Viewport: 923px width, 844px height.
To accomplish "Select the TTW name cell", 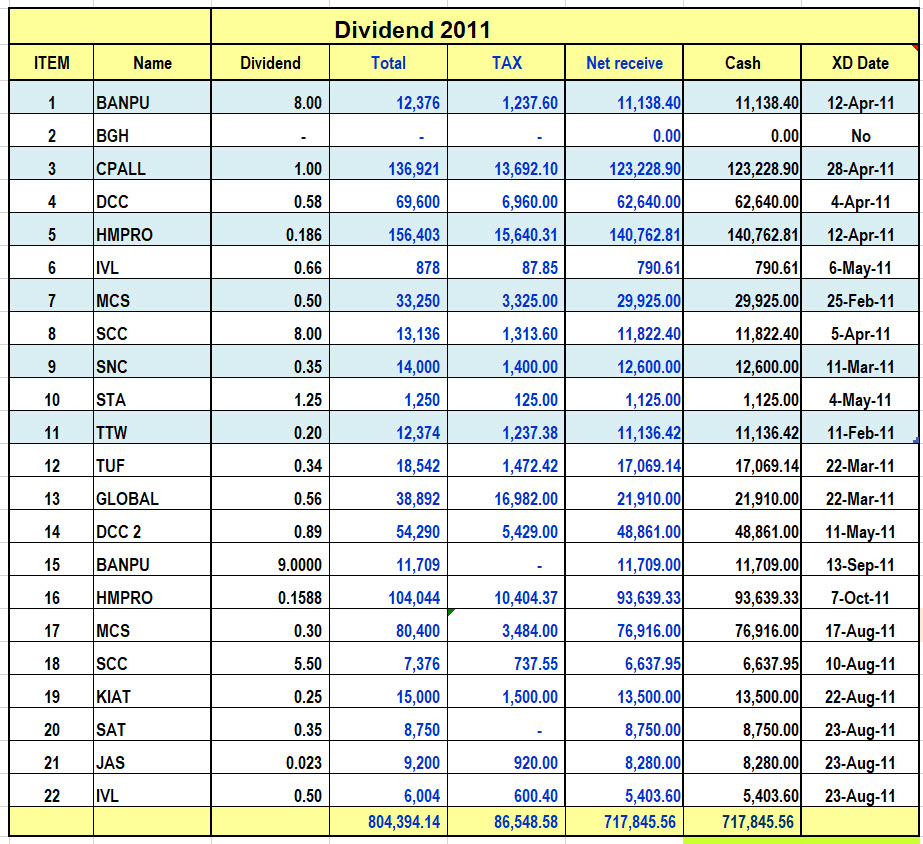I will click(152, 427).
